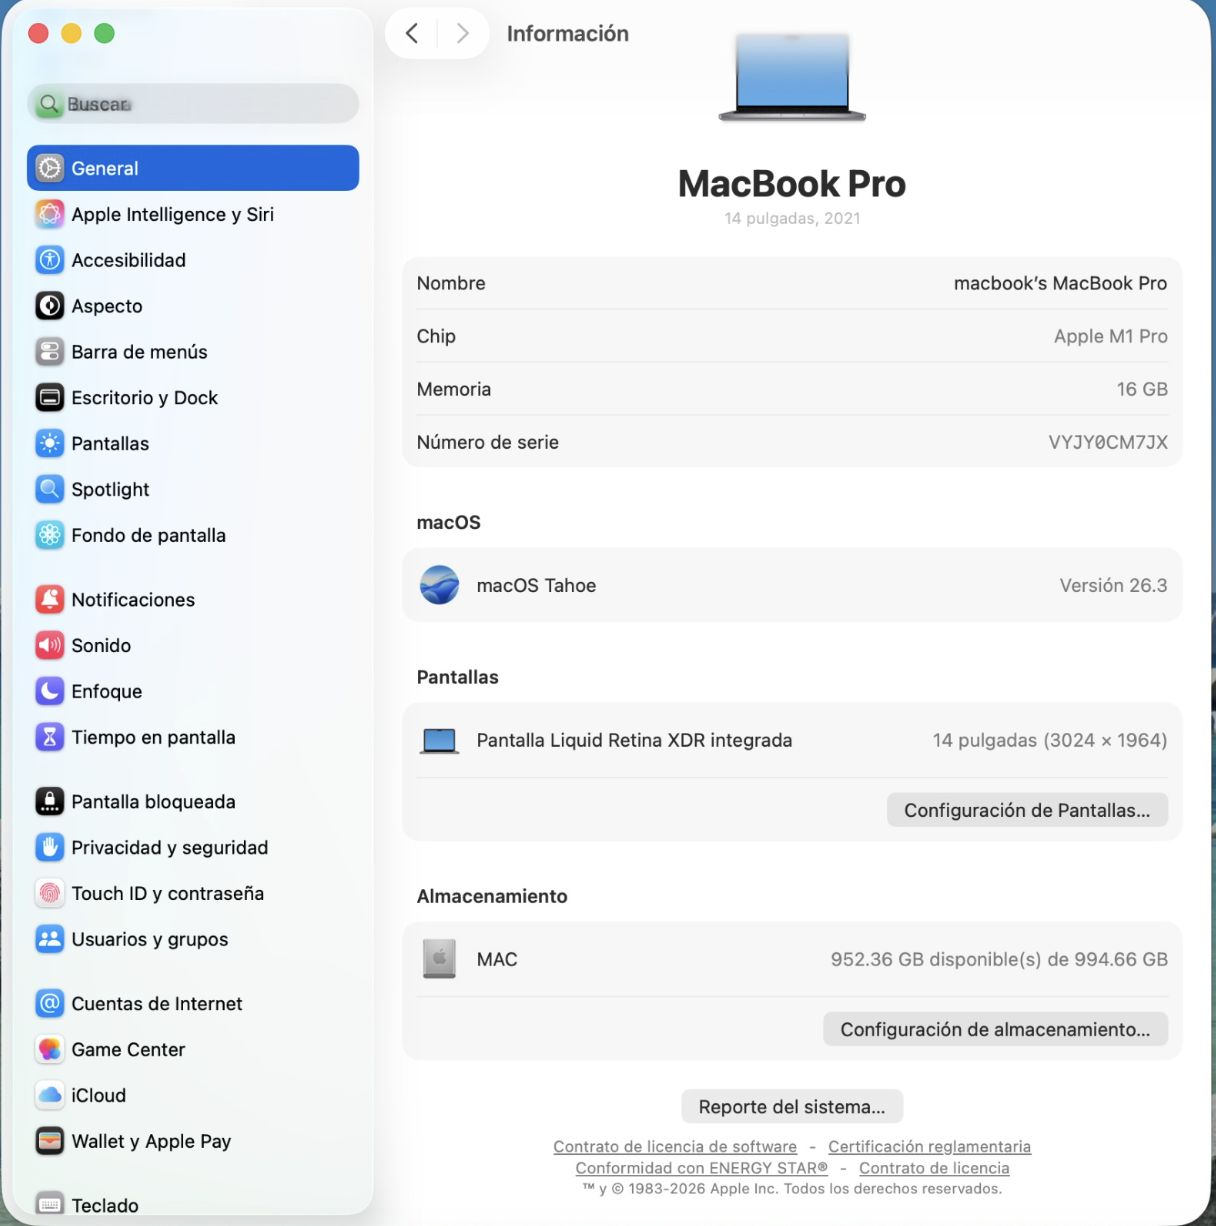1216x1226 pixels.
Task: Click the Reporte del sistema button
Action: tap(791, 1106)
